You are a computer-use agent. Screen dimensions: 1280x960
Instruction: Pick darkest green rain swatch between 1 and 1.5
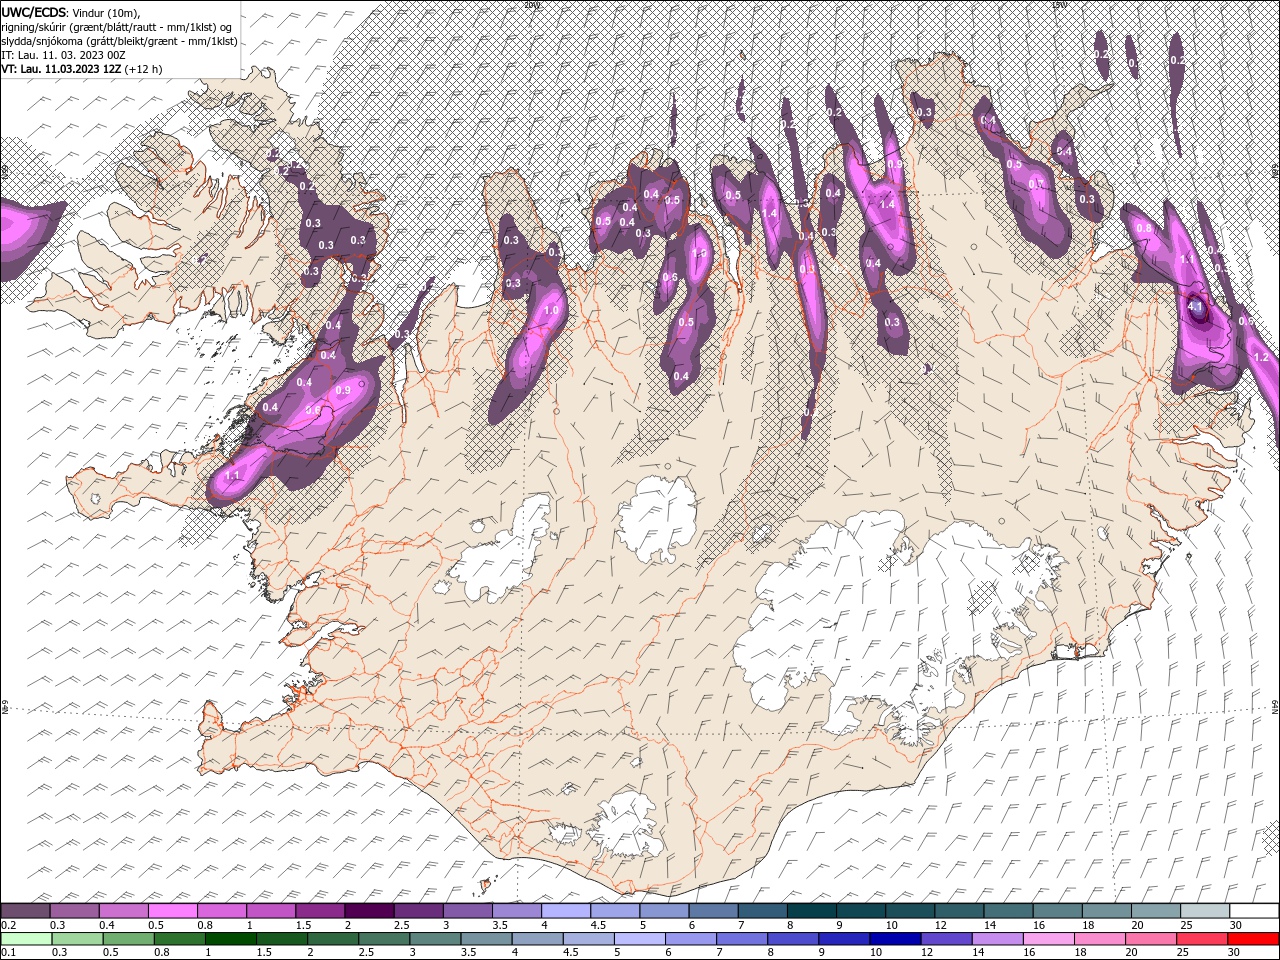click(x=230, y=939)
